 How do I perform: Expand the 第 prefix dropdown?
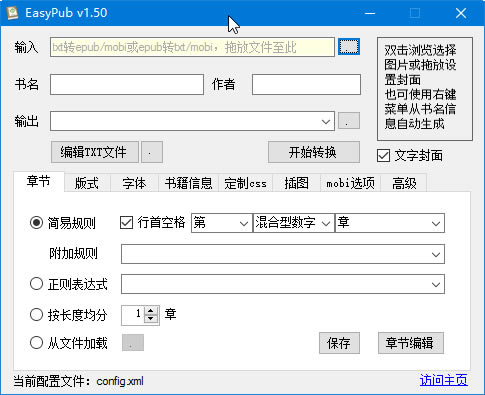click(244, 223)
